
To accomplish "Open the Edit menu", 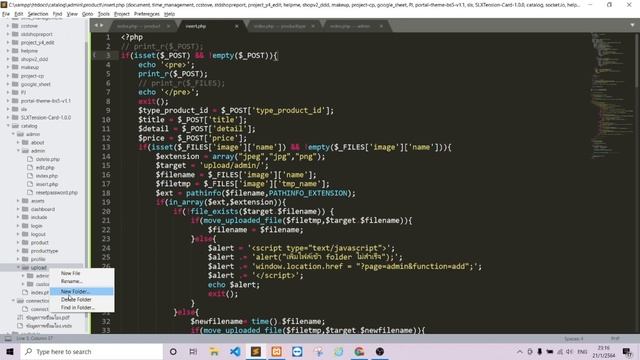I will pyautogui.click(x=19, y=14).
